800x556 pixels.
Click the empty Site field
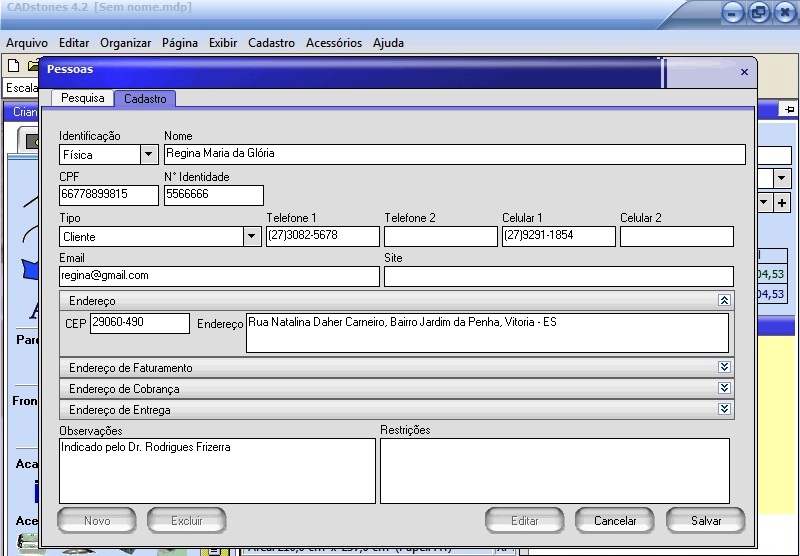pos(559,276)
